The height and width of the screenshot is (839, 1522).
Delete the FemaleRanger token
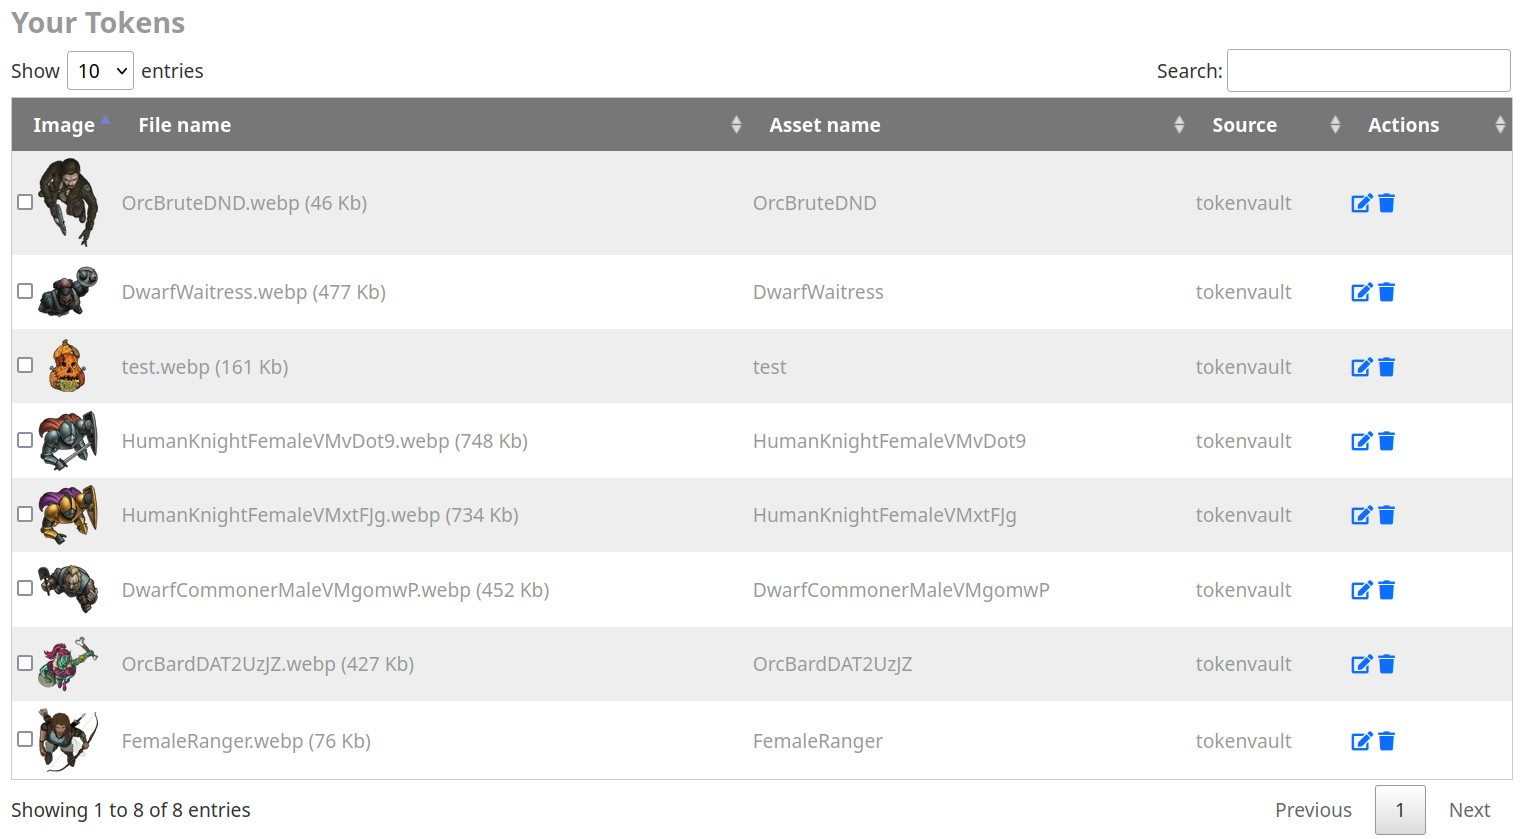click(1386, 741)
